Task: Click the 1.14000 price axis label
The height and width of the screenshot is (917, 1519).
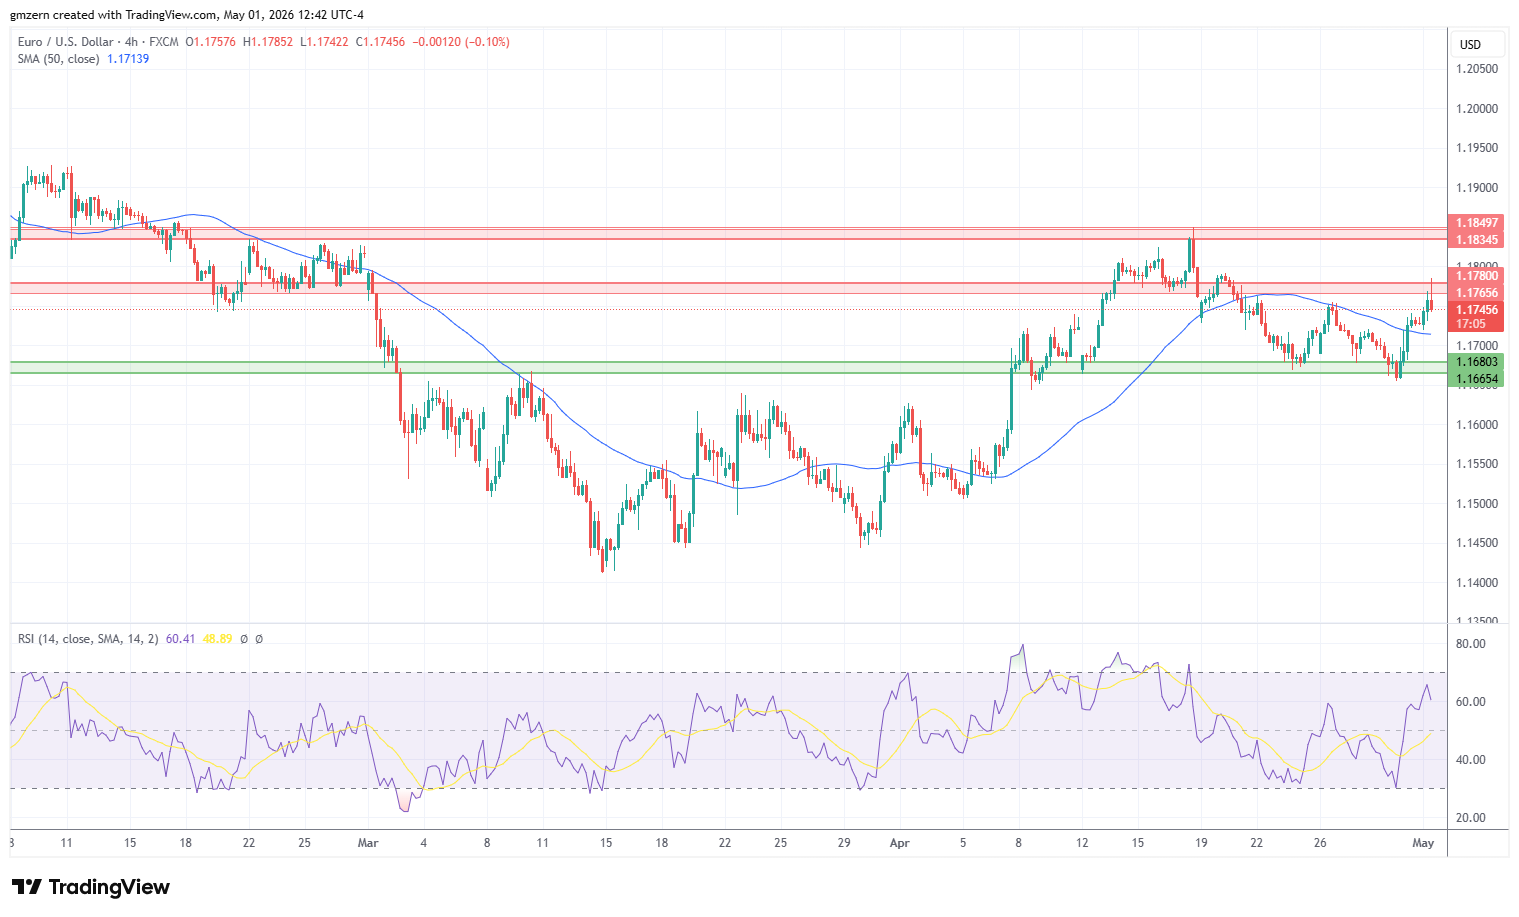Action: point(1477,583)
